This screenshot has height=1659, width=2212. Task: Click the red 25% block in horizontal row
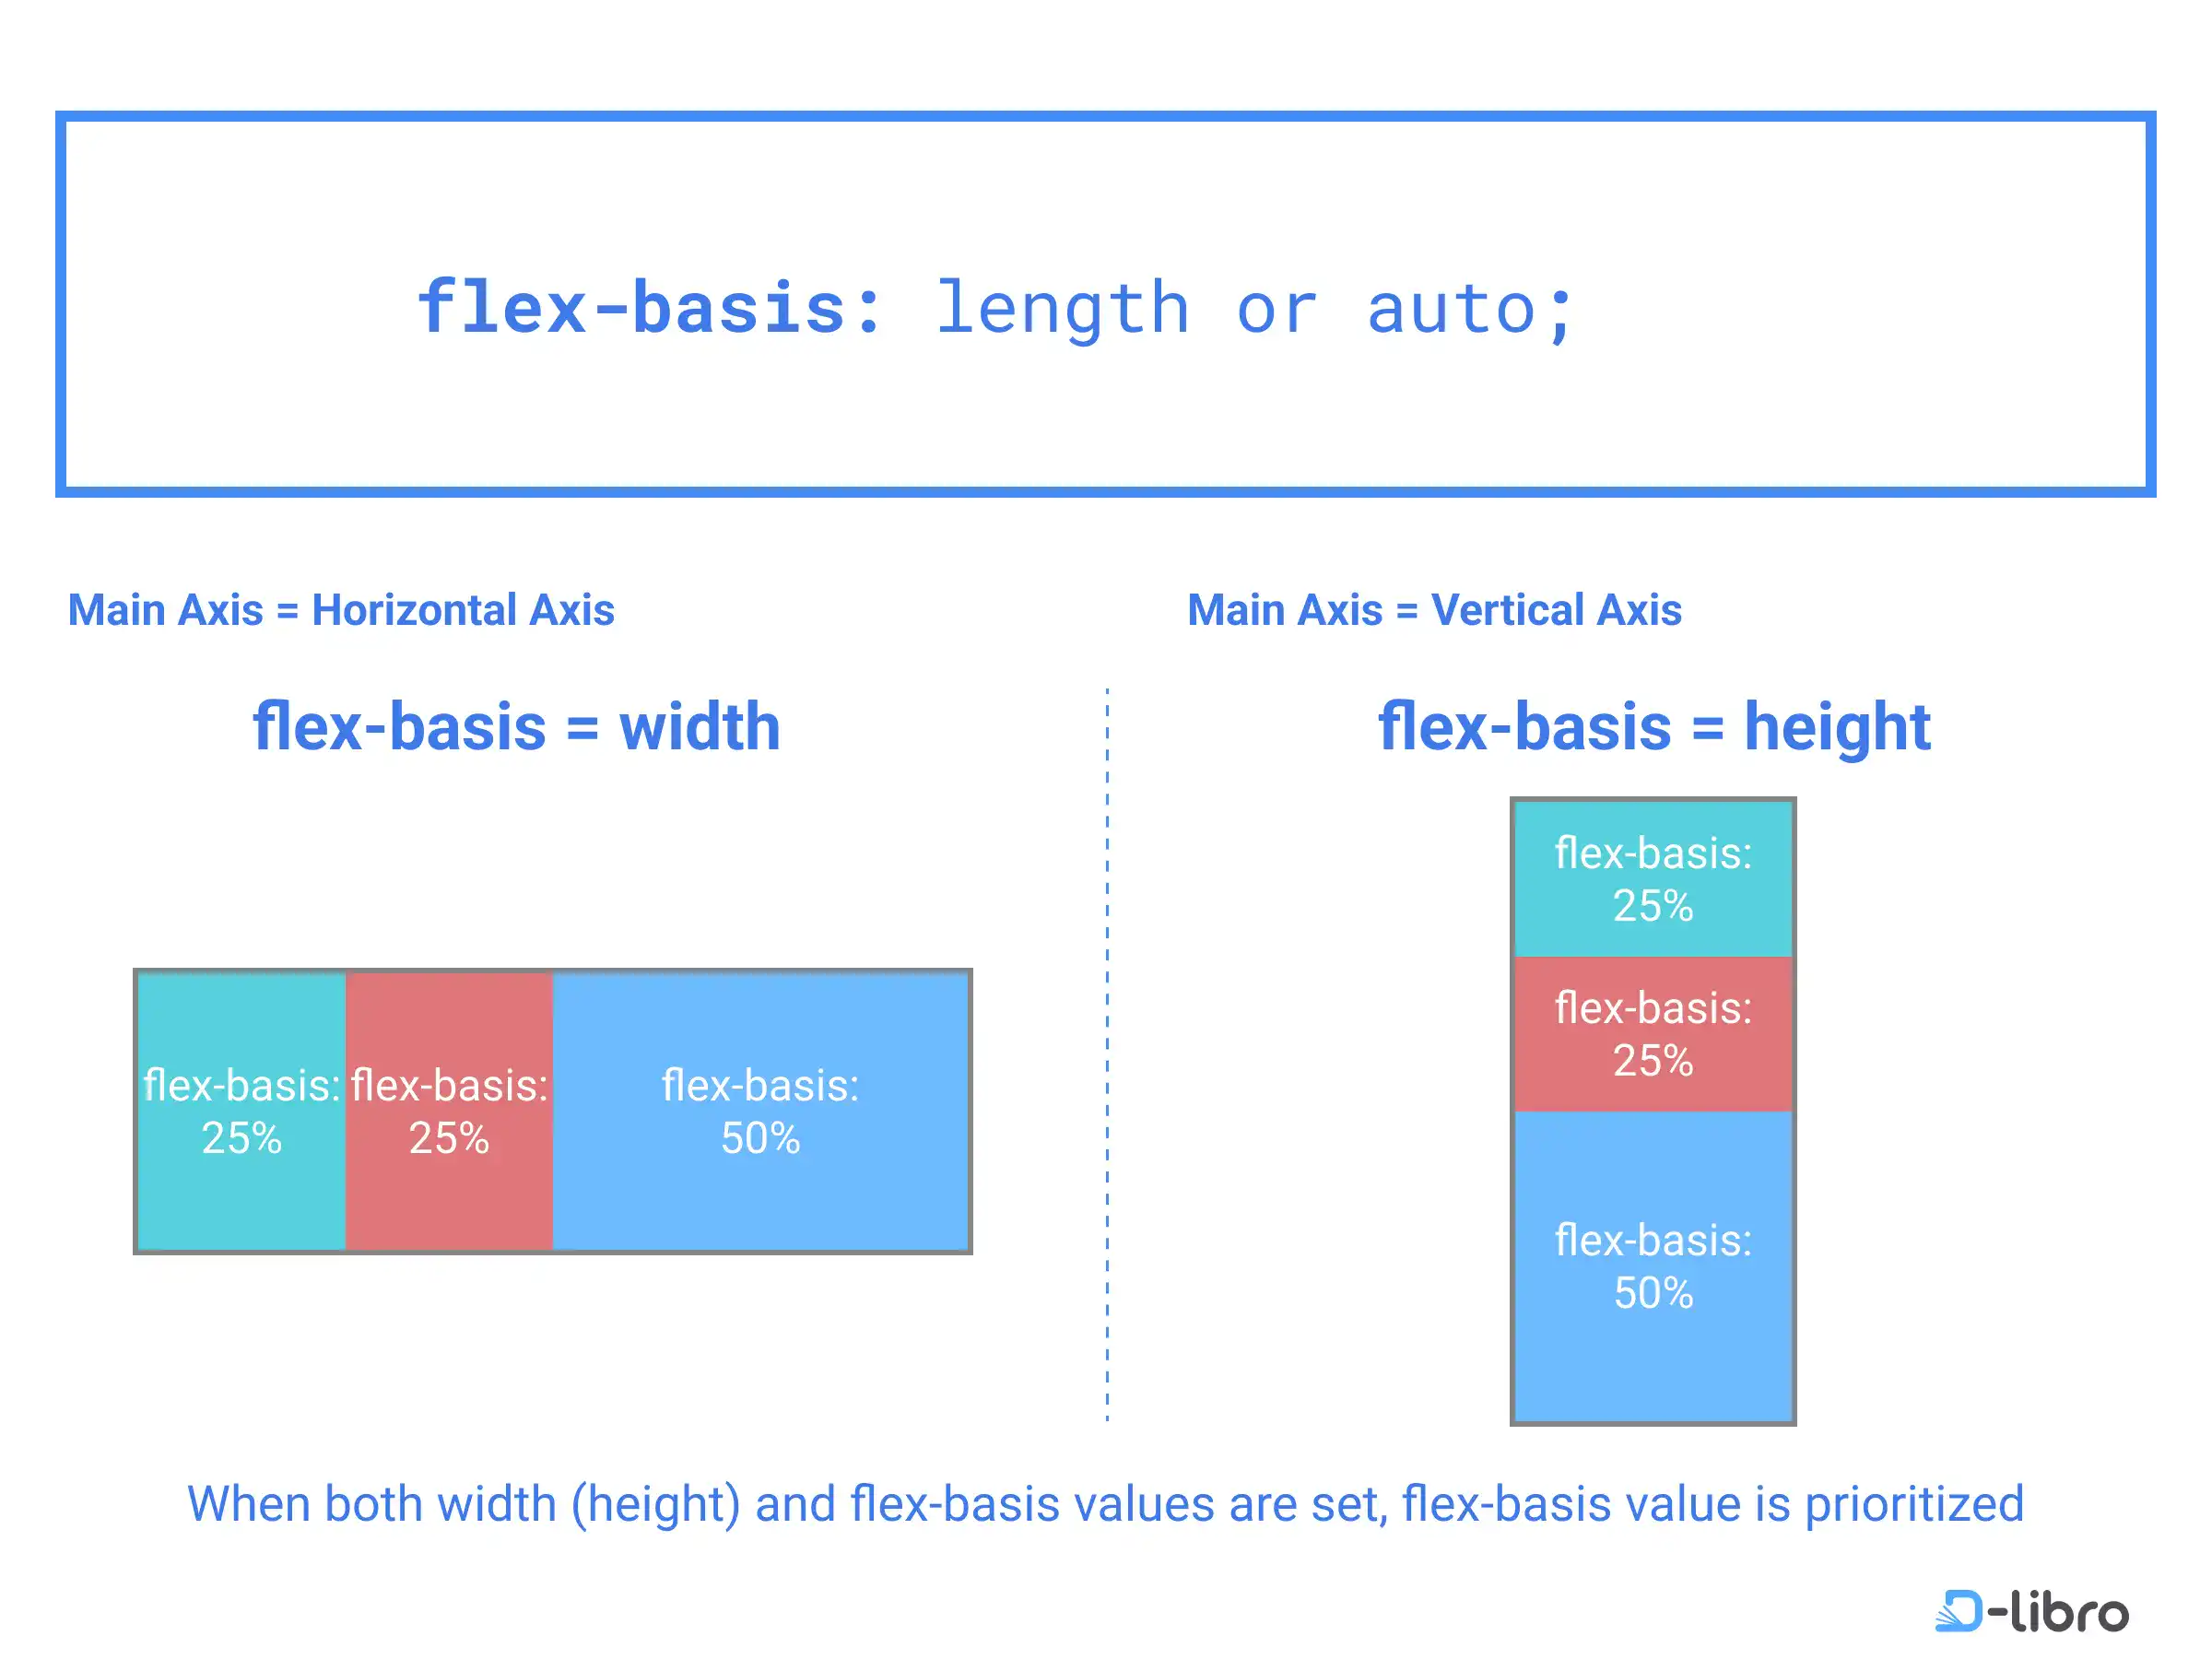[x=449, y=1110]
